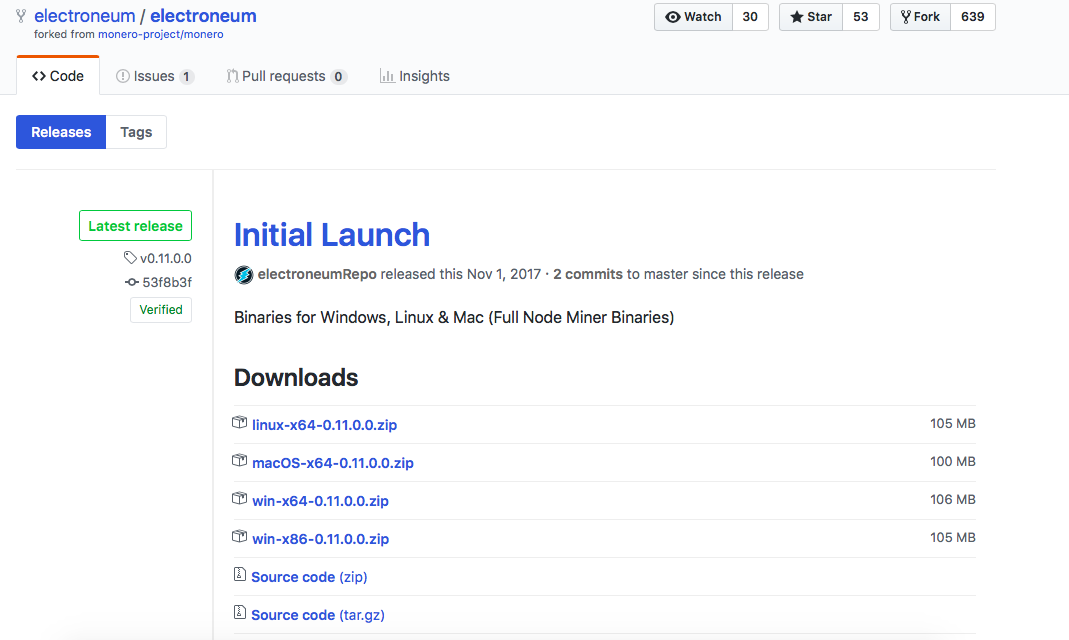Open the v0.11.0.0 tag link

[x=166, y=258]
